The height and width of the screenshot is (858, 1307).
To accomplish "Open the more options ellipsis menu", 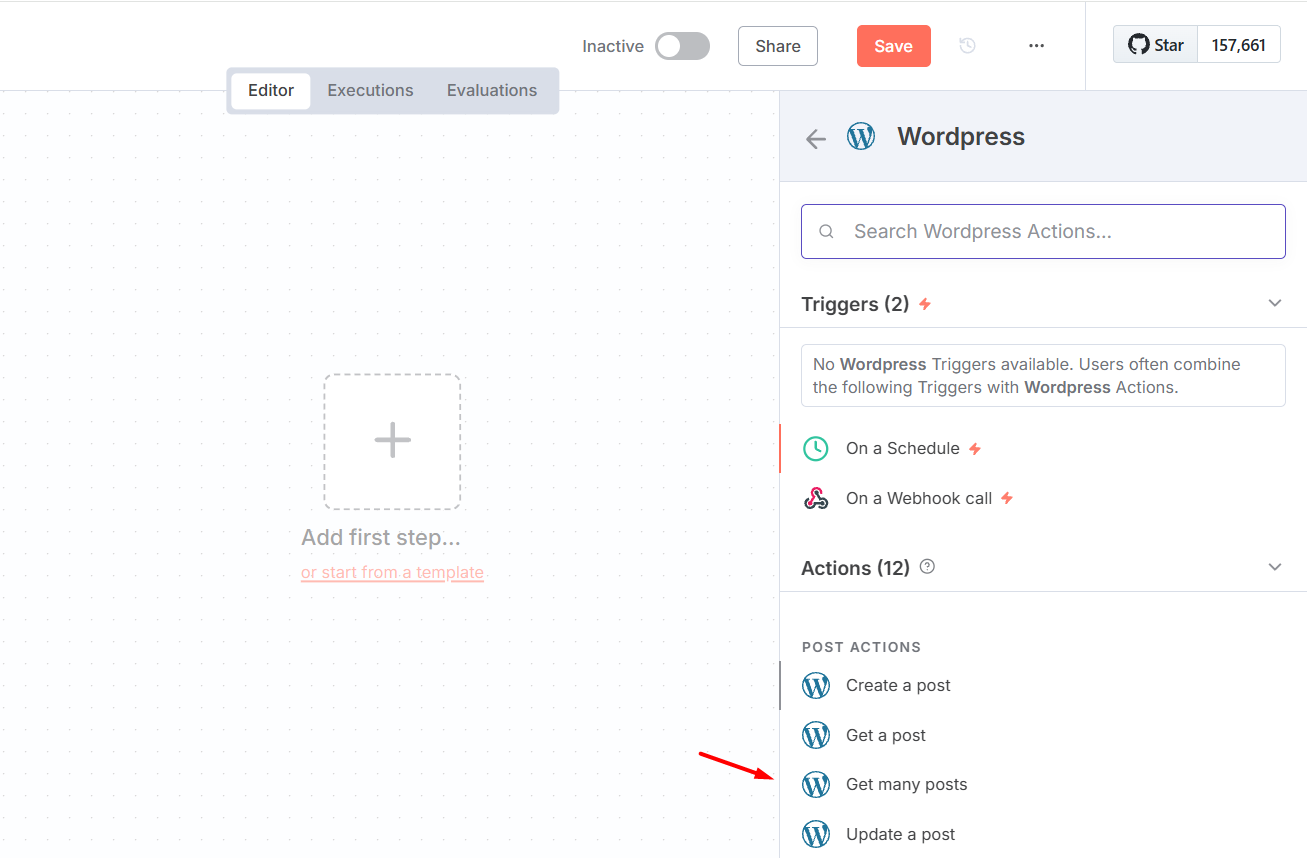I will pos(1036,45).
